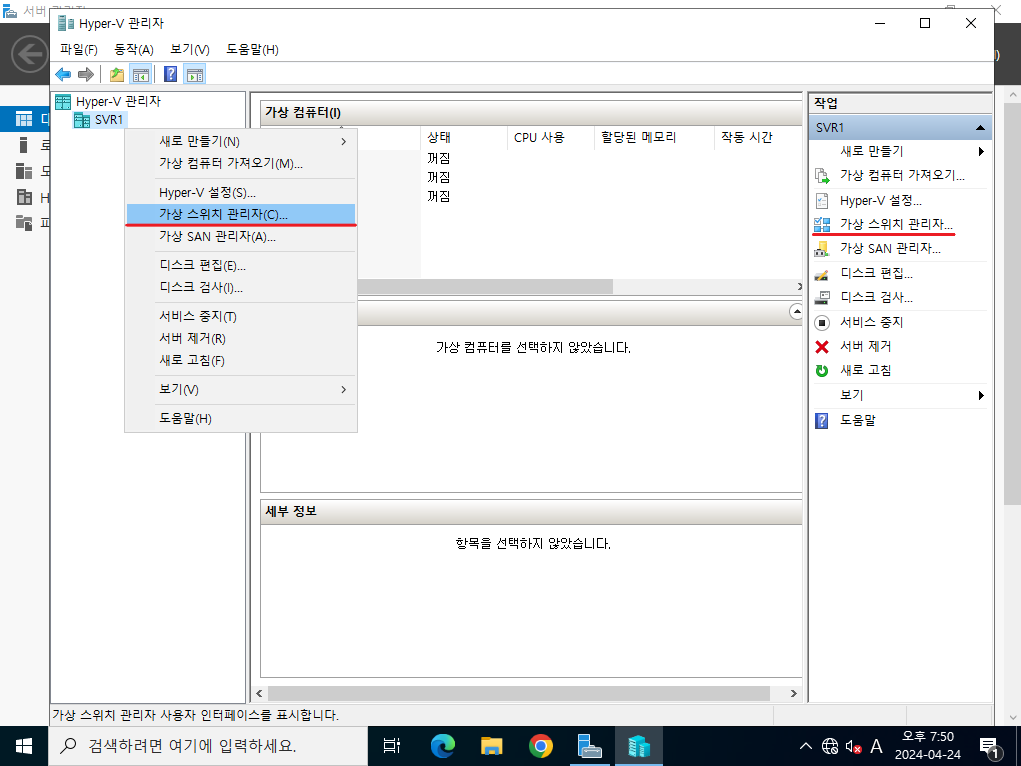Choose 가상 SAN 관리자(A)... from context menu

241,236
